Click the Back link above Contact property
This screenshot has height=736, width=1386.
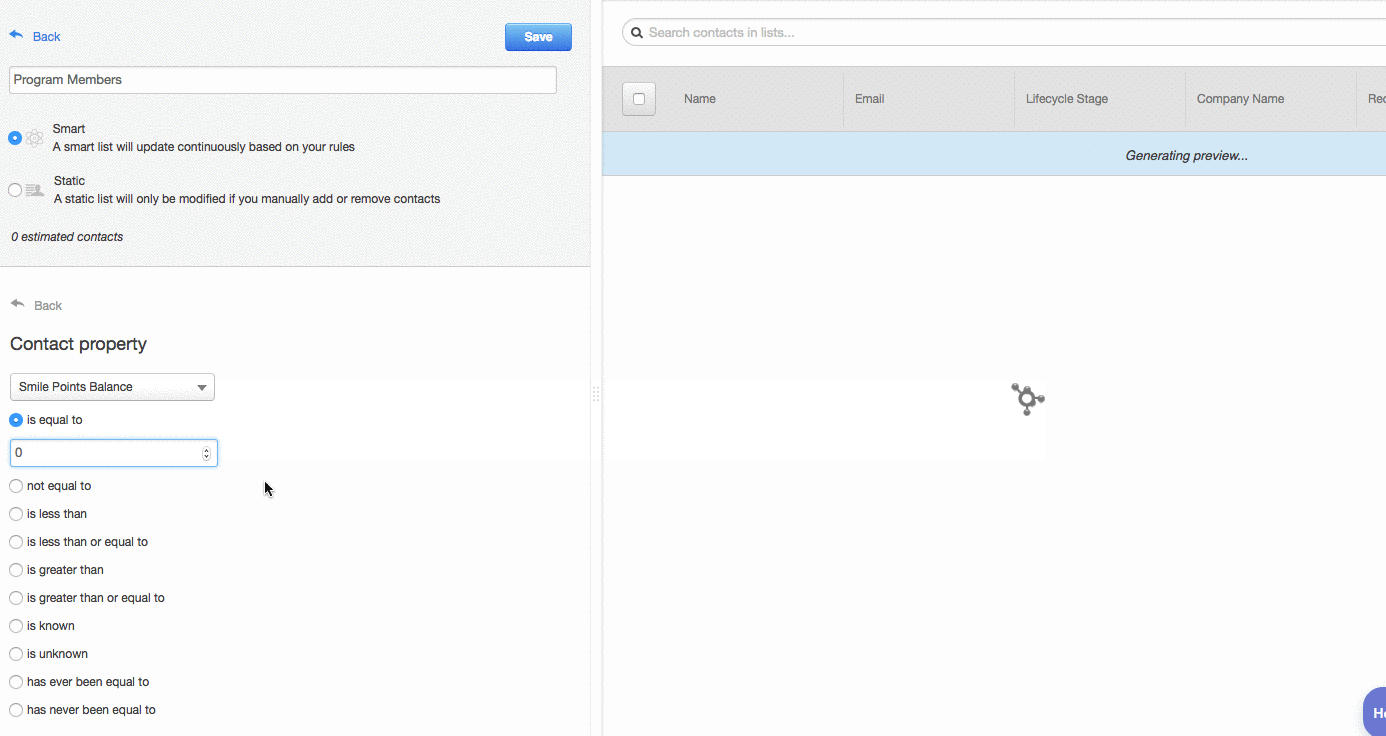pos(48,306)
